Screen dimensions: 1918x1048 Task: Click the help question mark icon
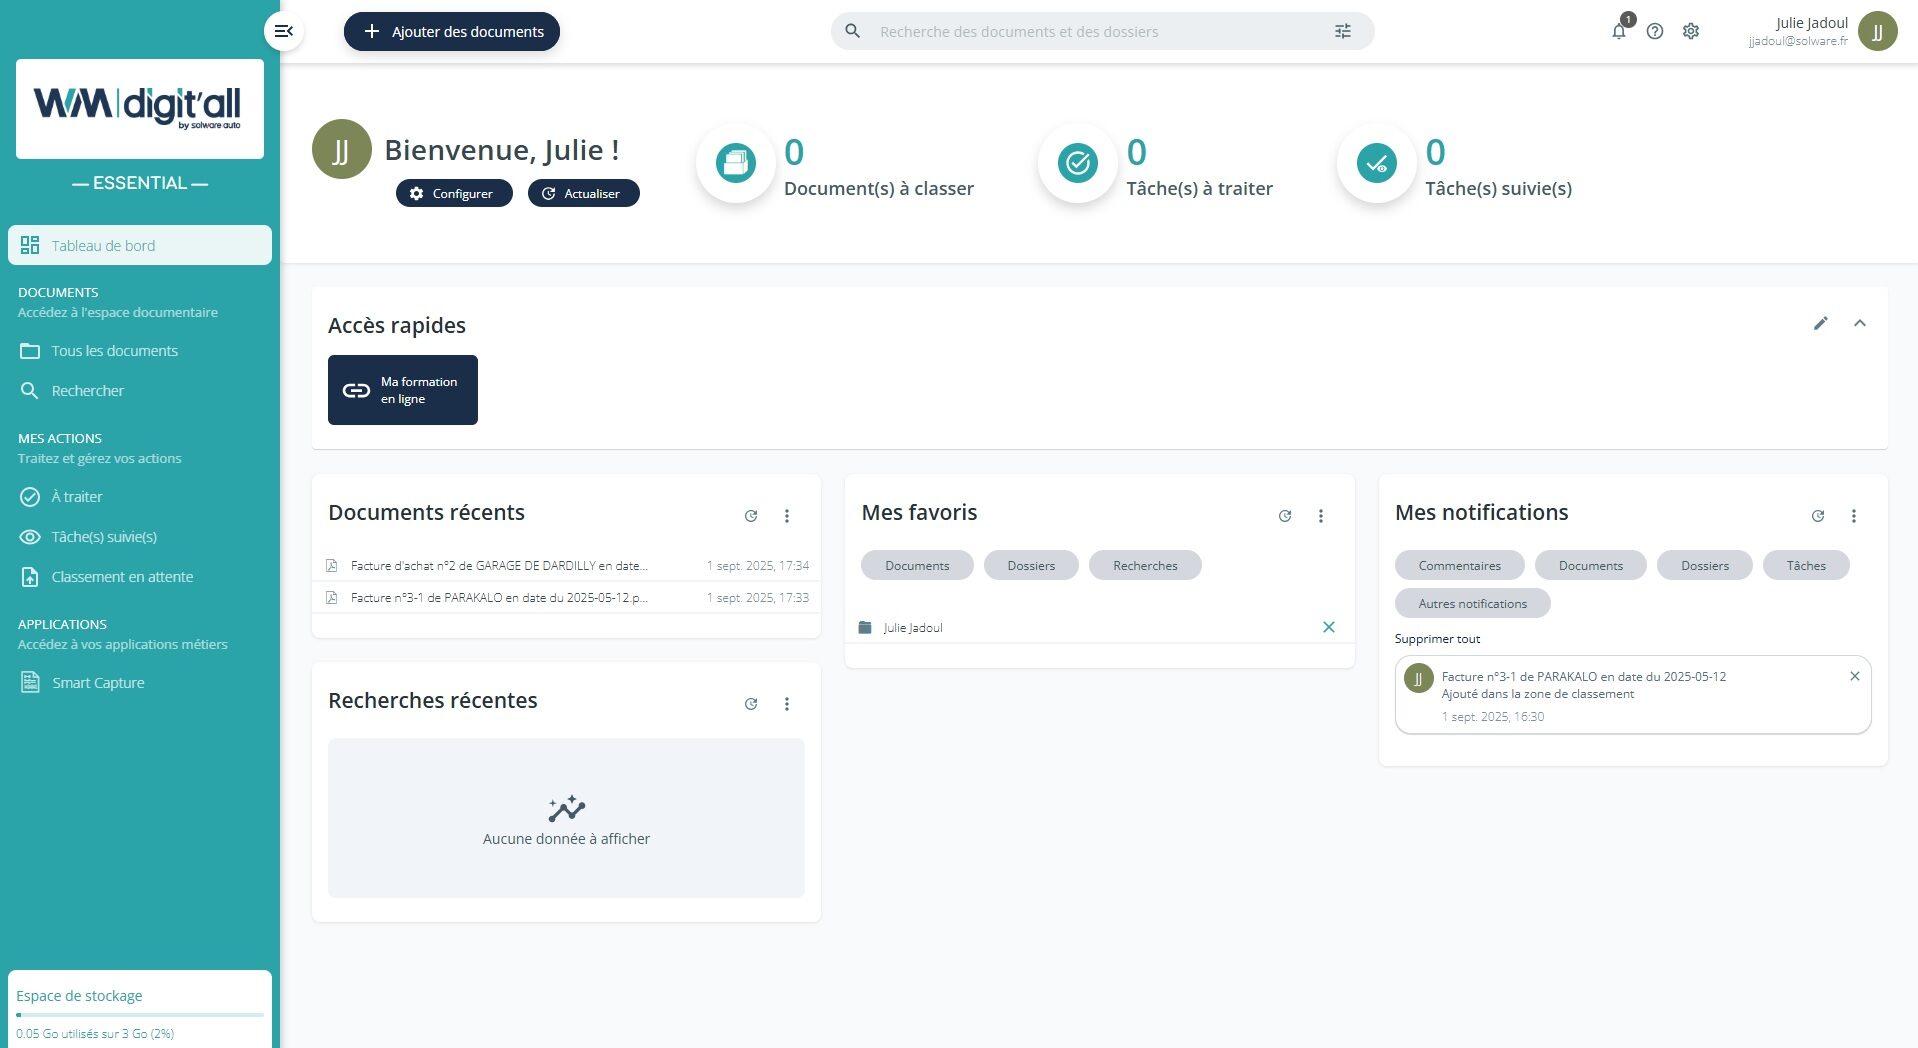1655,32
